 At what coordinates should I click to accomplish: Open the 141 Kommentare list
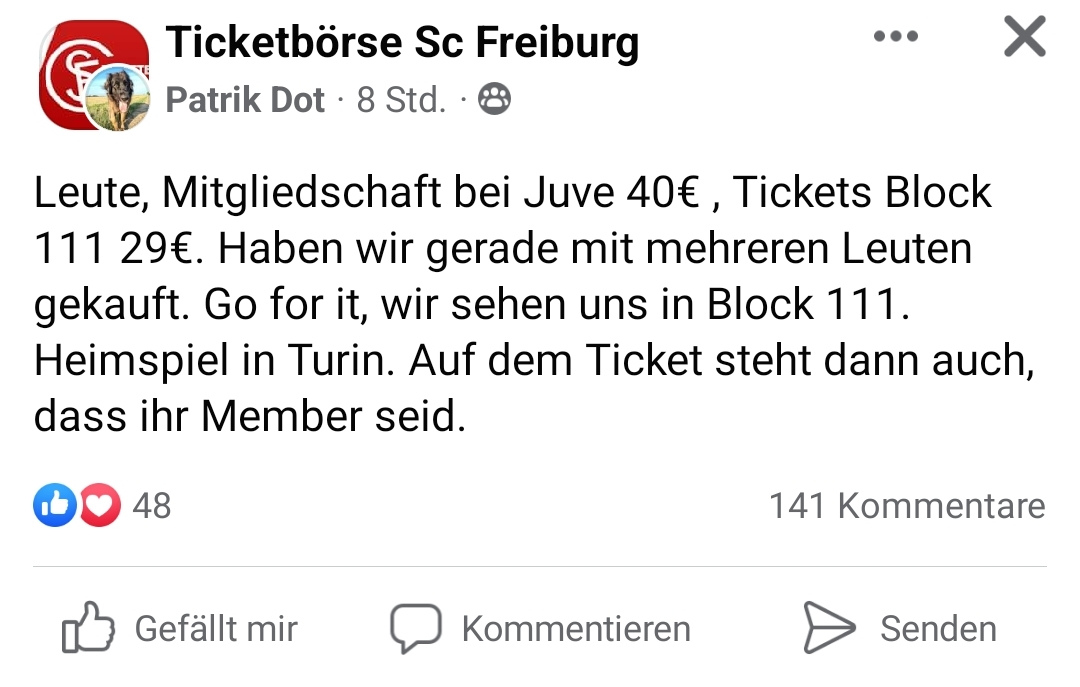click(x=906, y=505)
